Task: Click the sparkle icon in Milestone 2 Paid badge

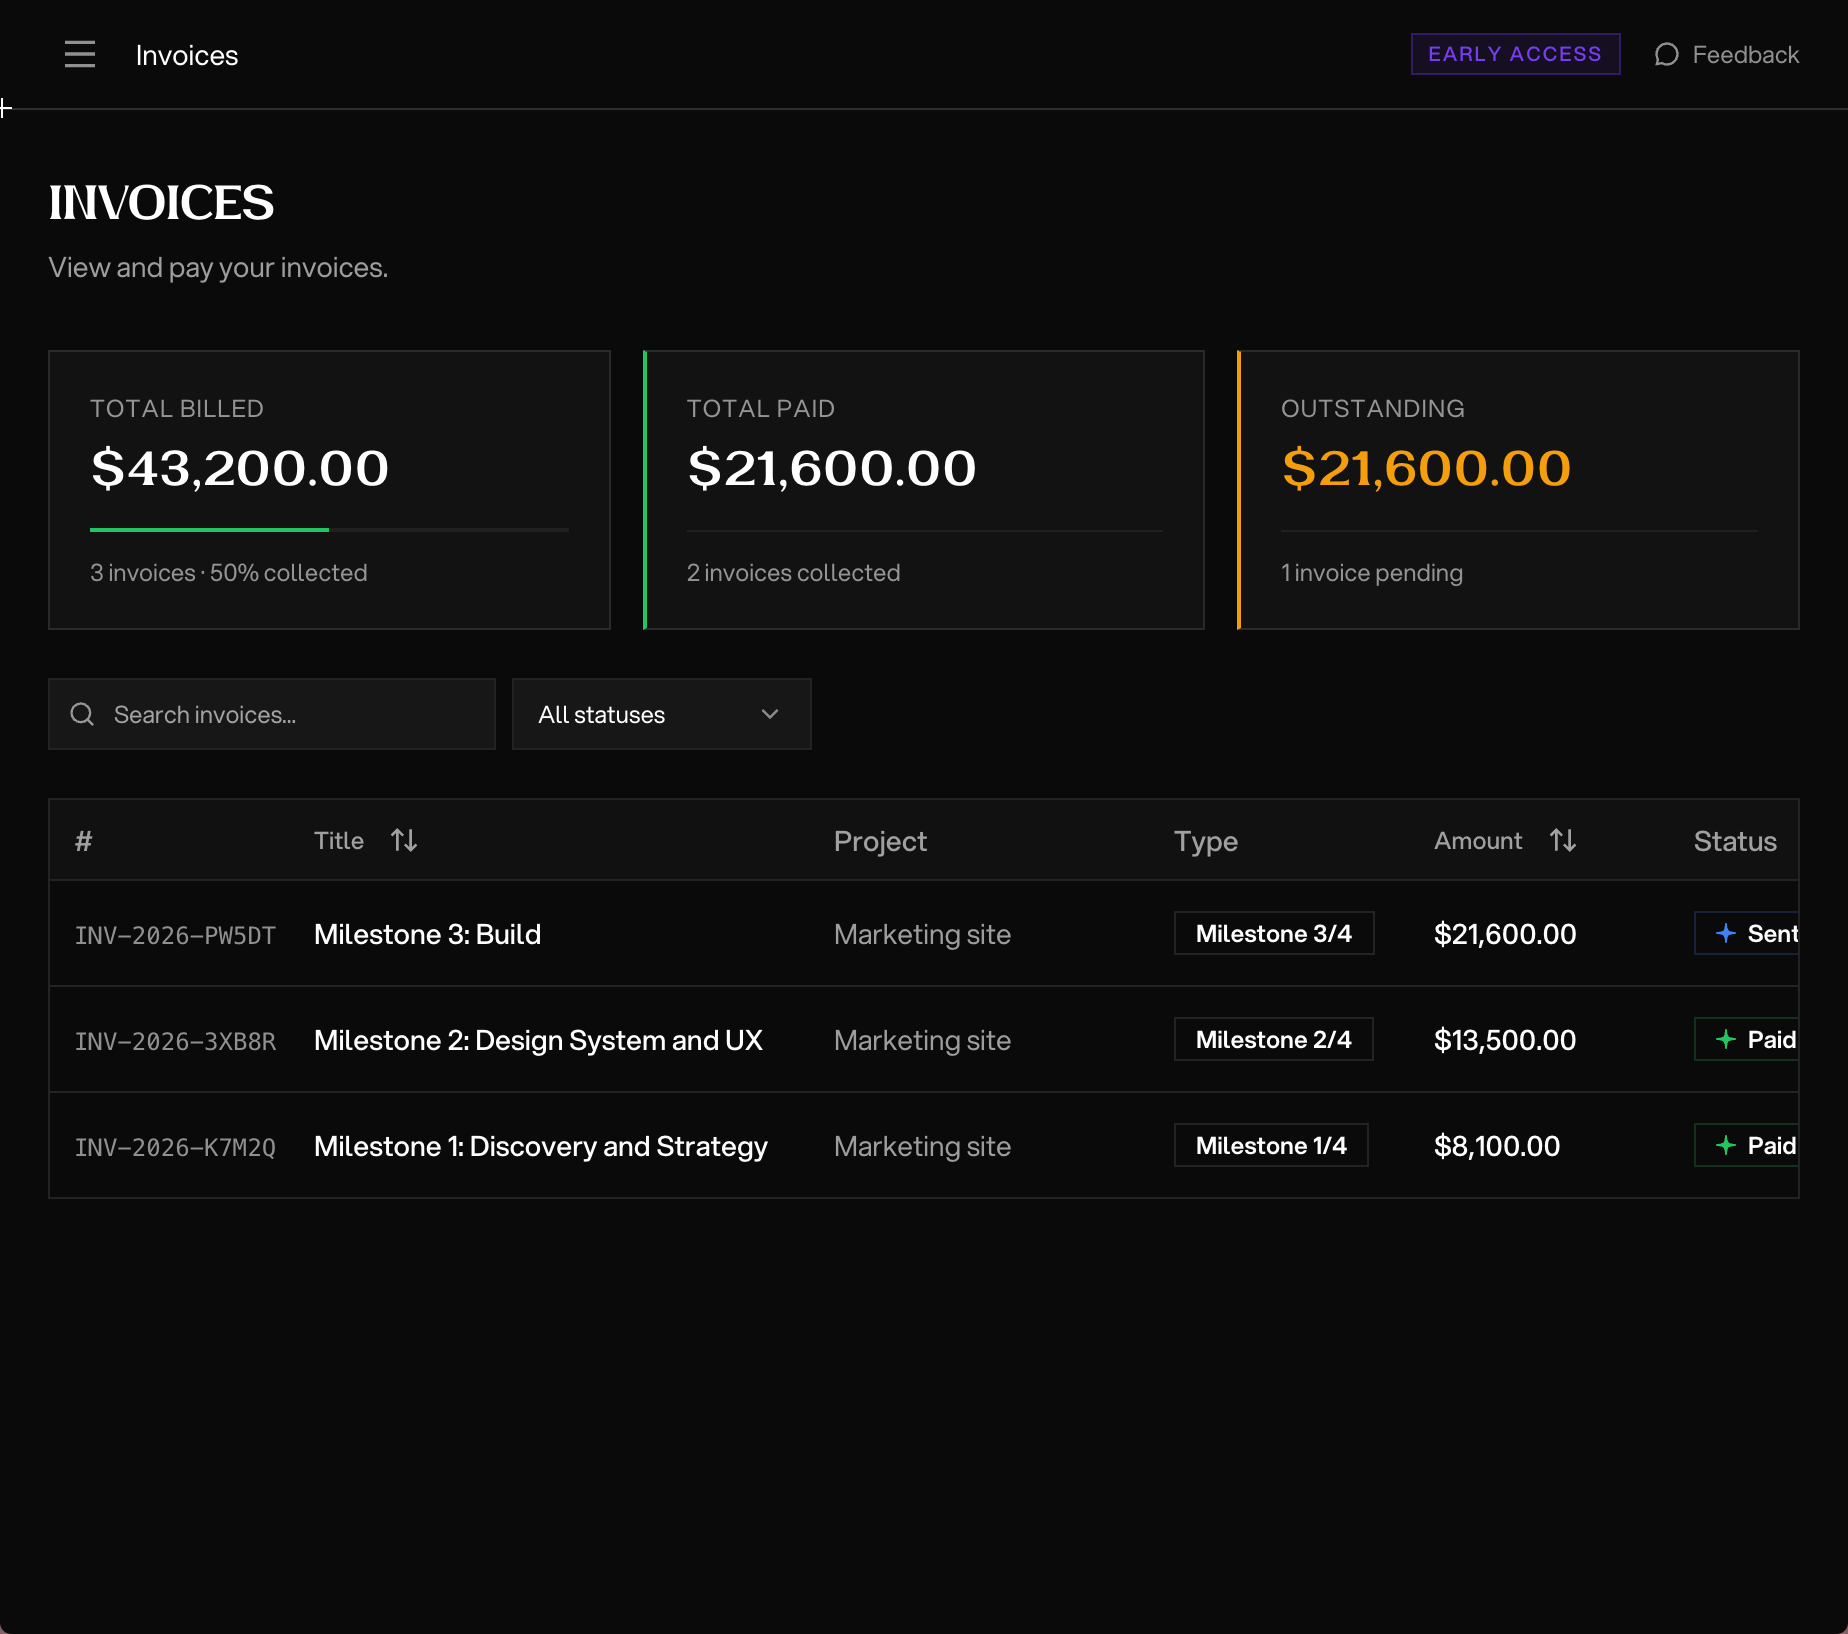Action: click(1725, 1039)
